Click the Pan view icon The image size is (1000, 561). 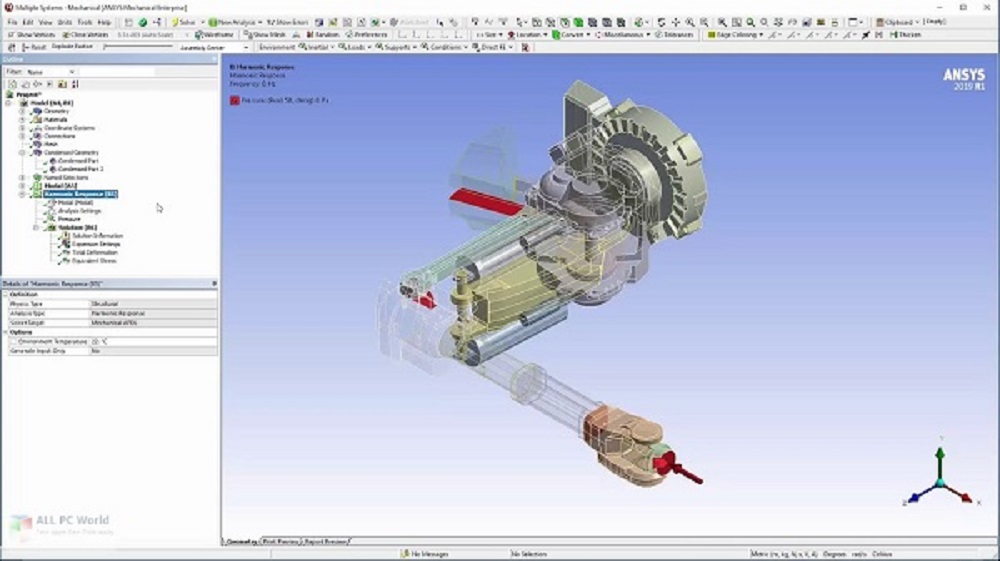tap(675, 22)
